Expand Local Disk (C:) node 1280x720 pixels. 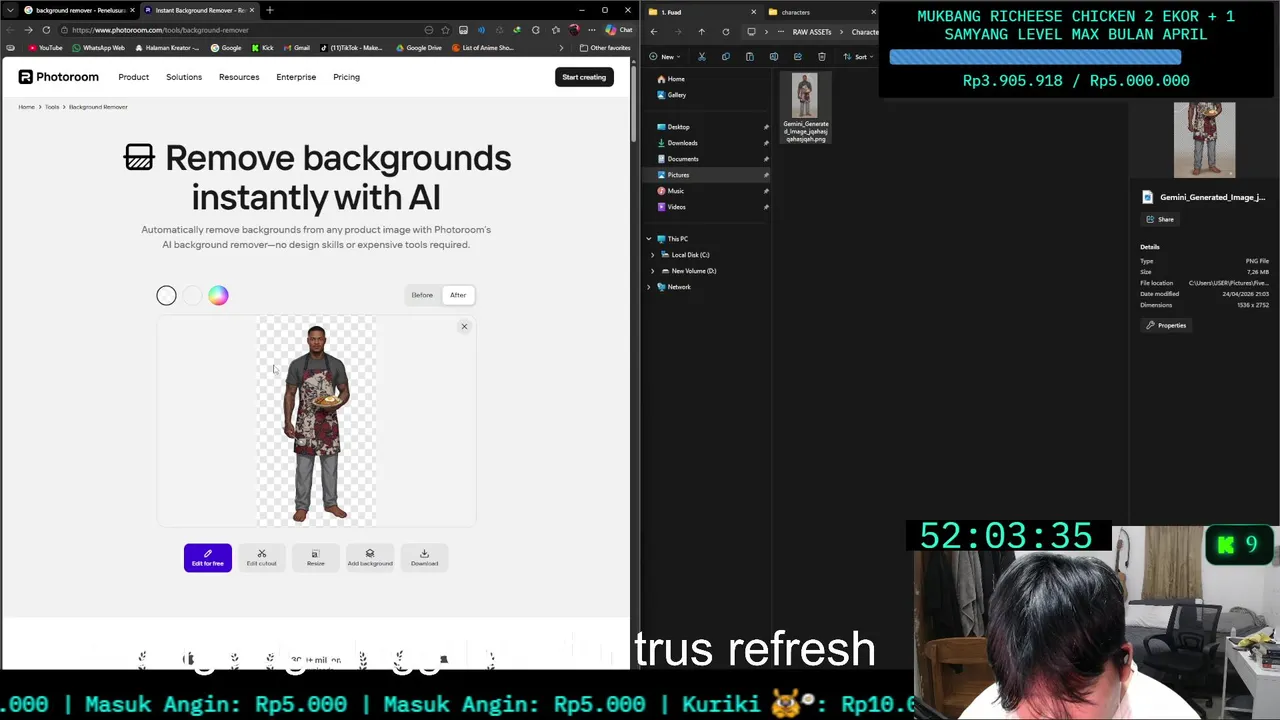coord(653,255)
